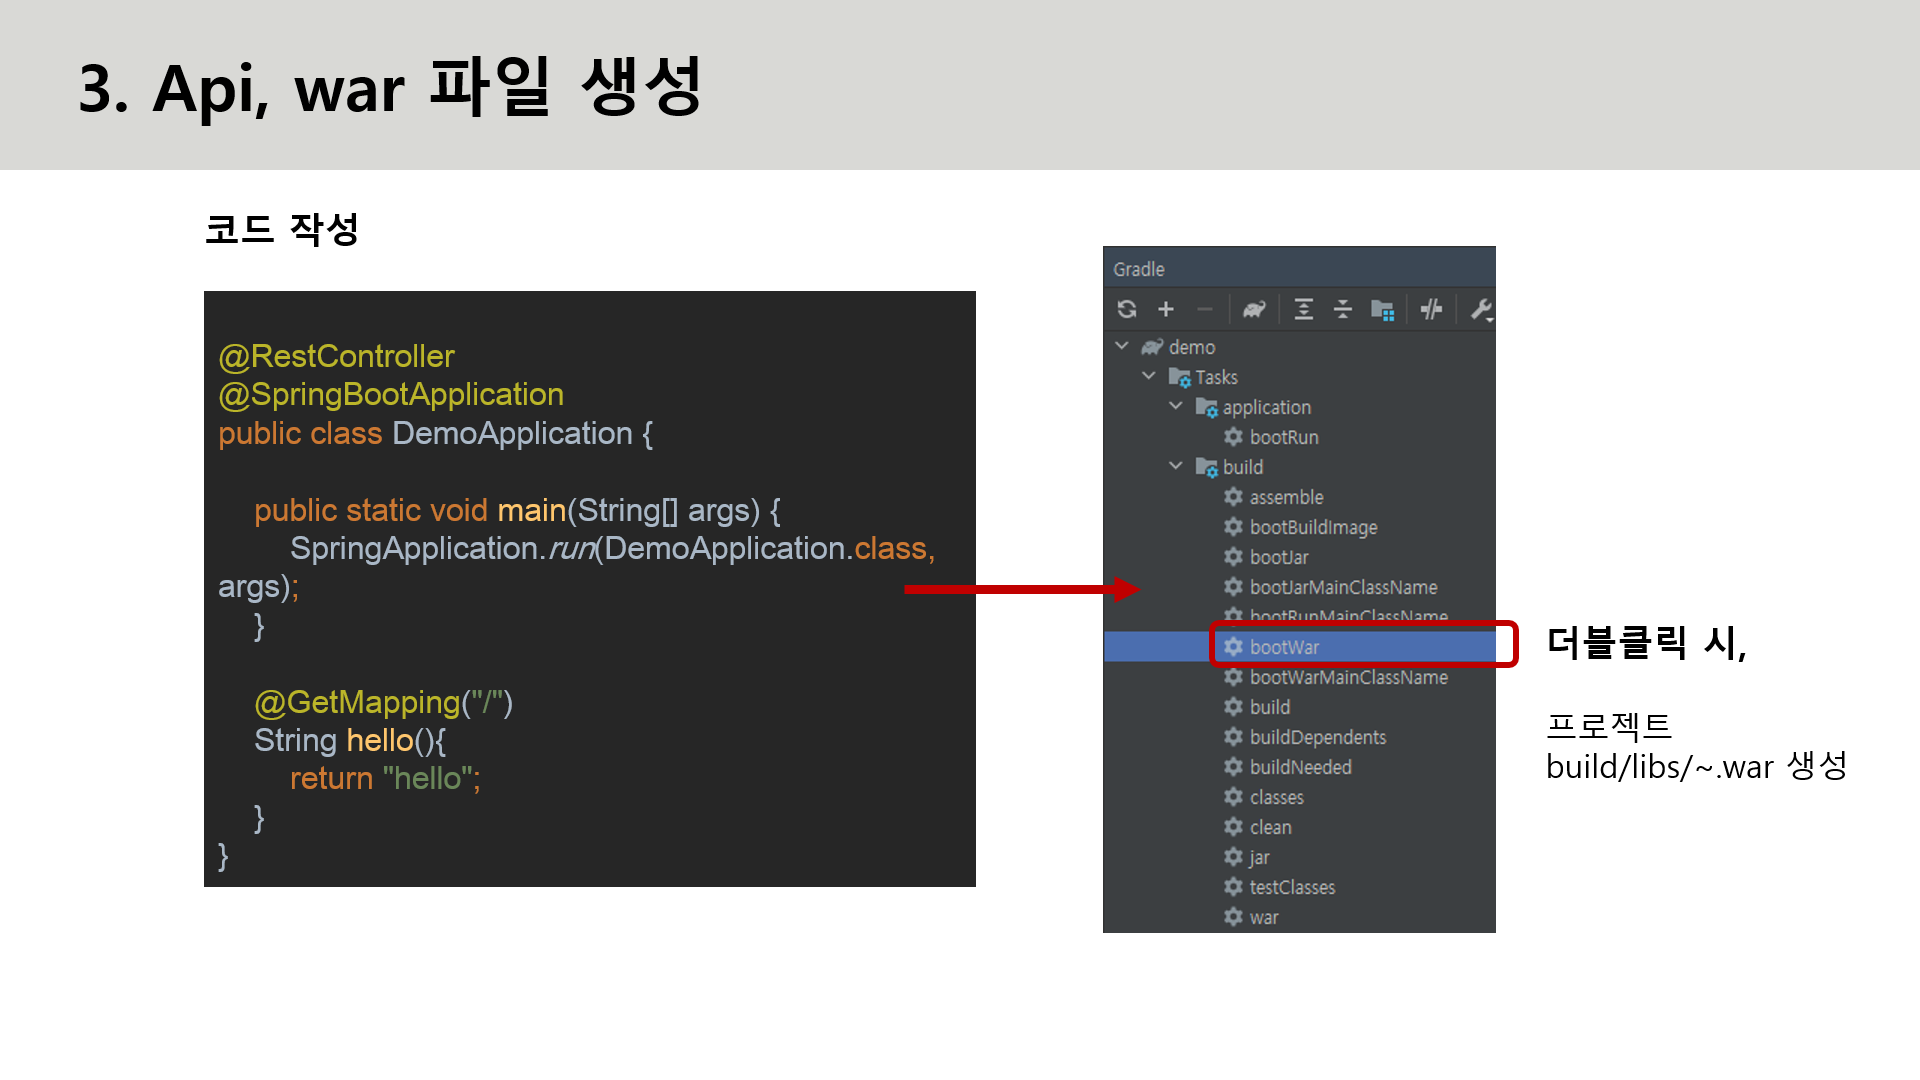Click the assemble task in the build group

1286,497
